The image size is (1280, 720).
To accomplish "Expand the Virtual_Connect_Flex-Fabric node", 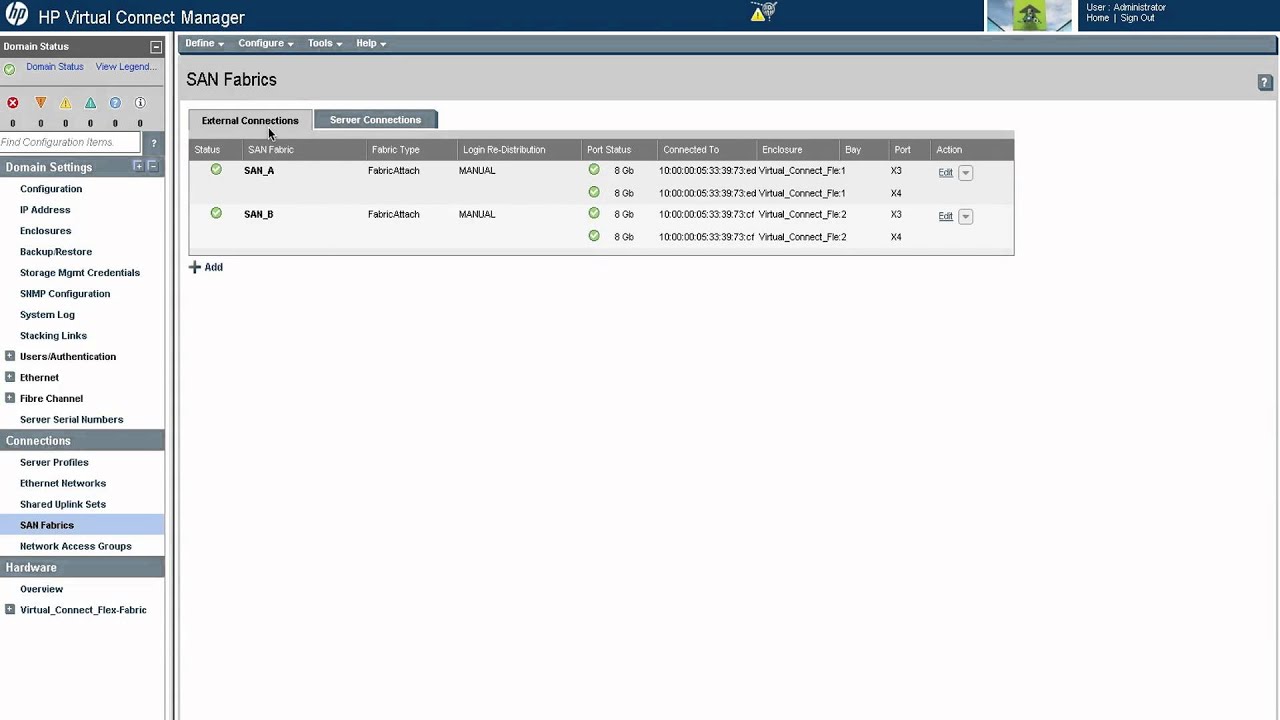I will click(10, 609).
